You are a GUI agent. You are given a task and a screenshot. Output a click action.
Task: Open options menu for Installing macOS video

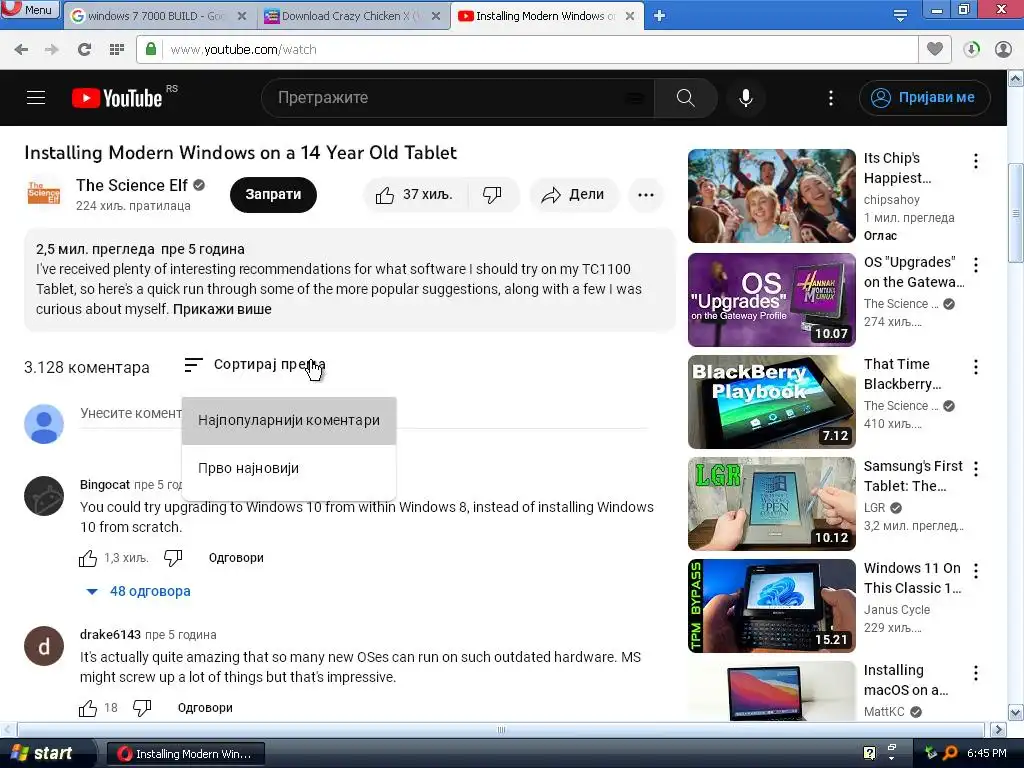[x=976, y=673]
